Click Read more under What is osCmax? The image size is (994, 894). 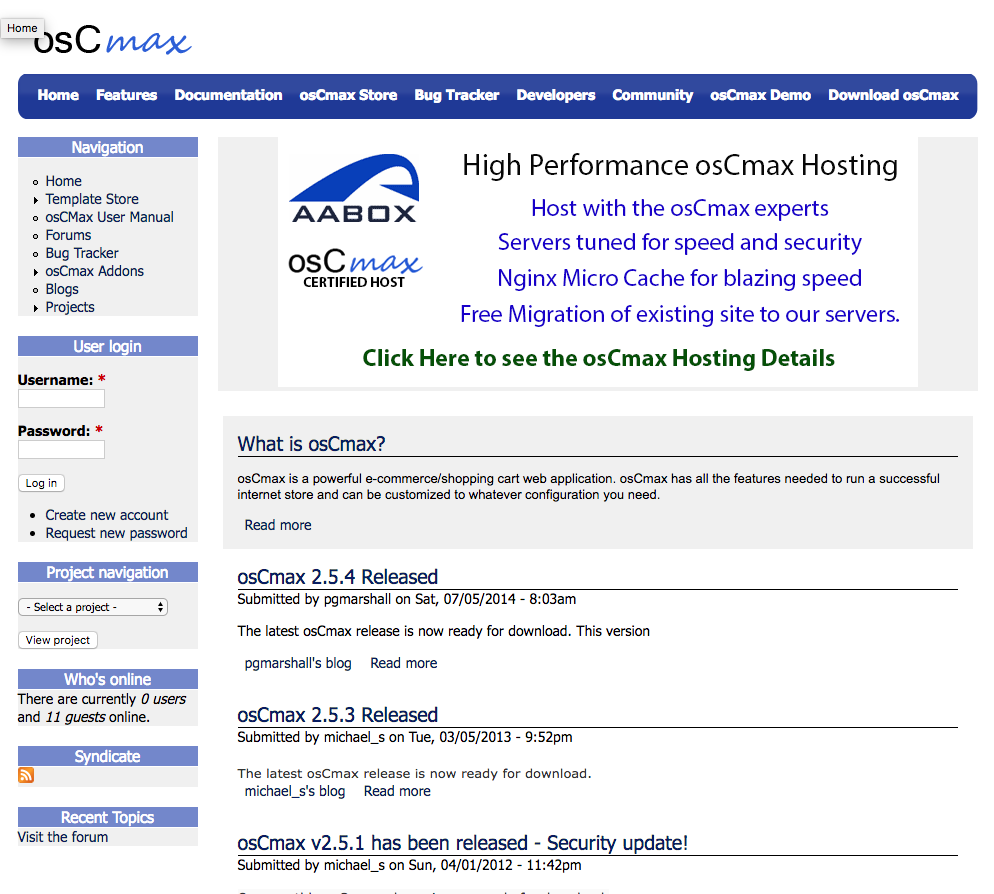(278, 525)
